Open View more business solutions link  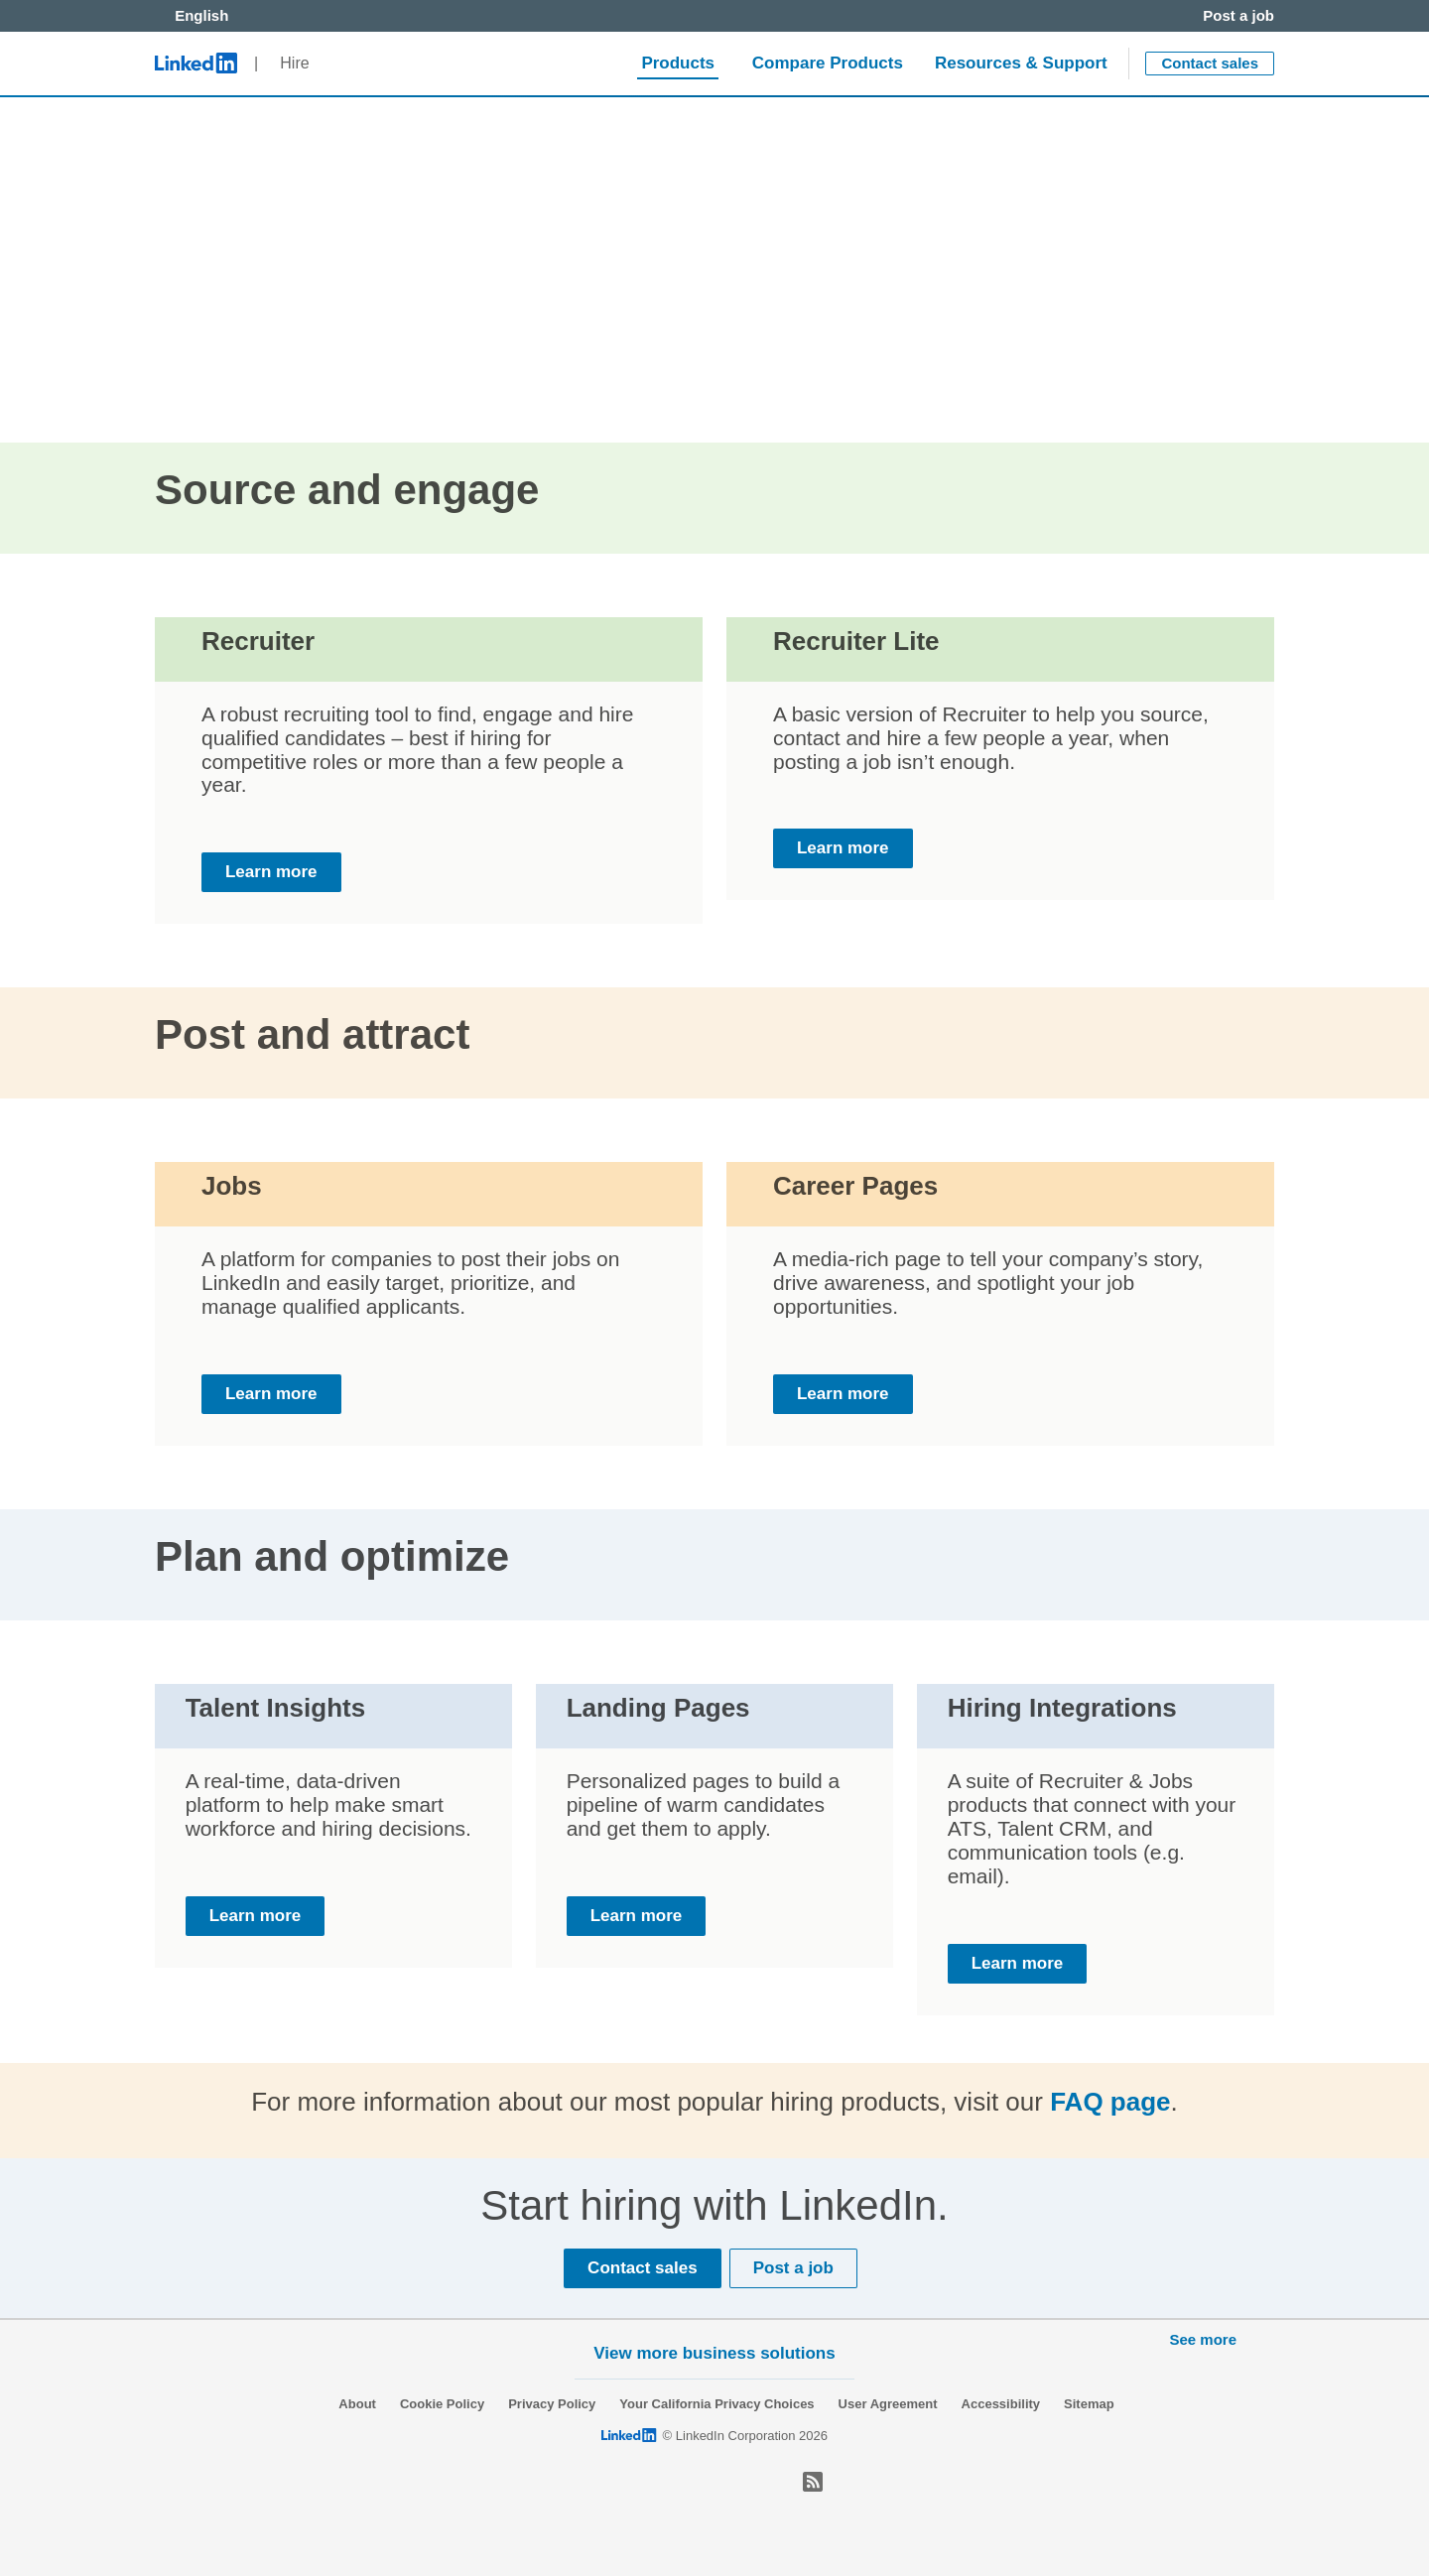pyautogui.click(x=714, y=2353)
